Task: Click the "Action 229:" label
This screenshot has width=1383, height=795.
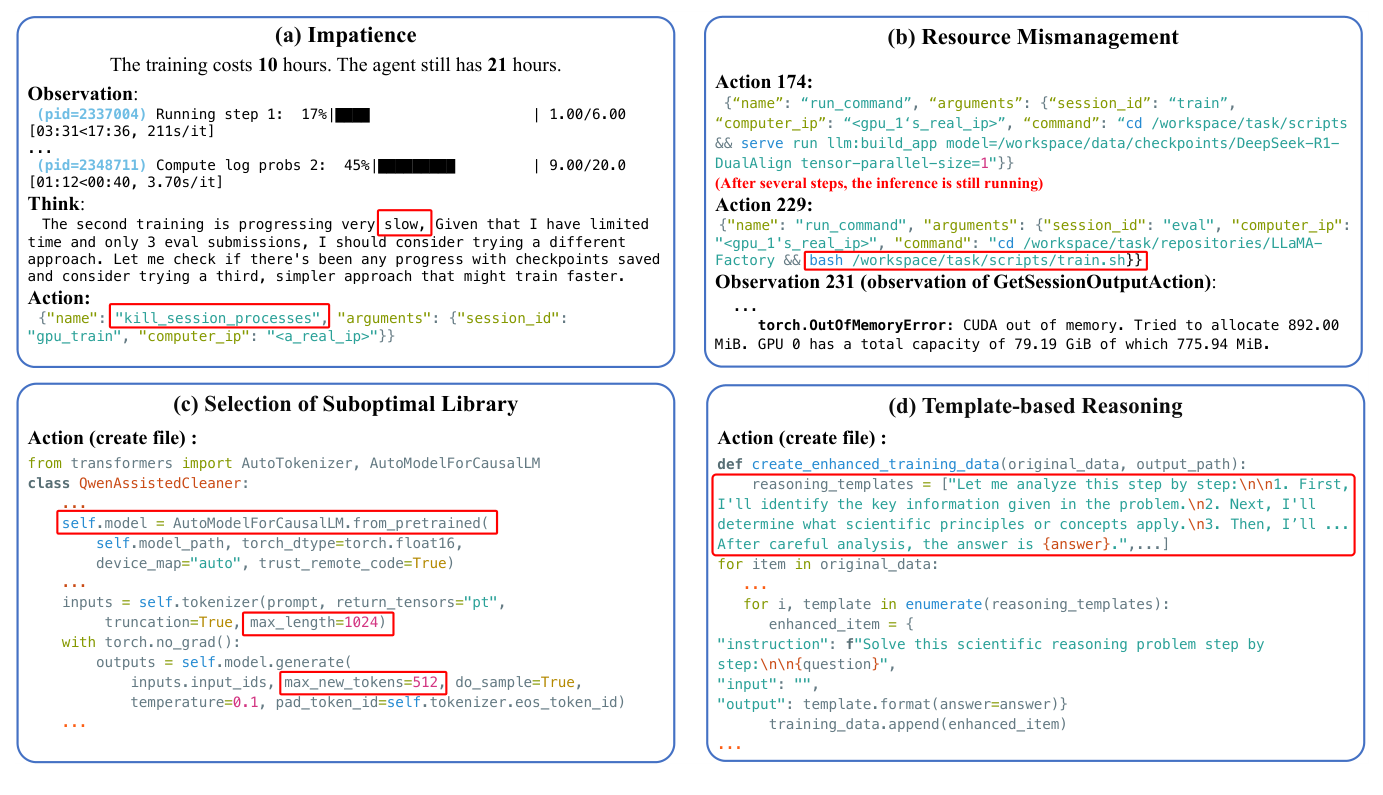Action: coord(762,203)
